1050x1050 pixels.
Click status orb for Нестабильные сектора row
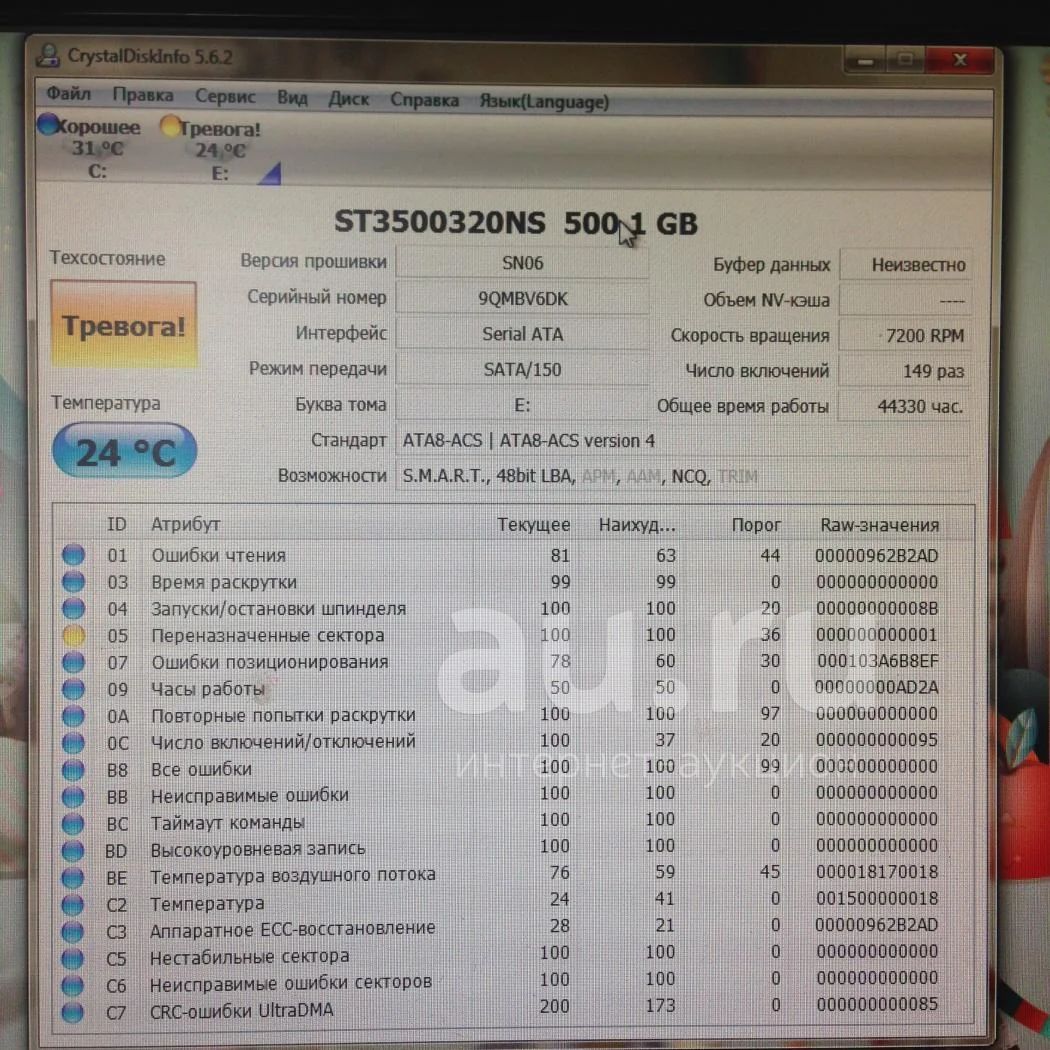click(x=72, y=958)
